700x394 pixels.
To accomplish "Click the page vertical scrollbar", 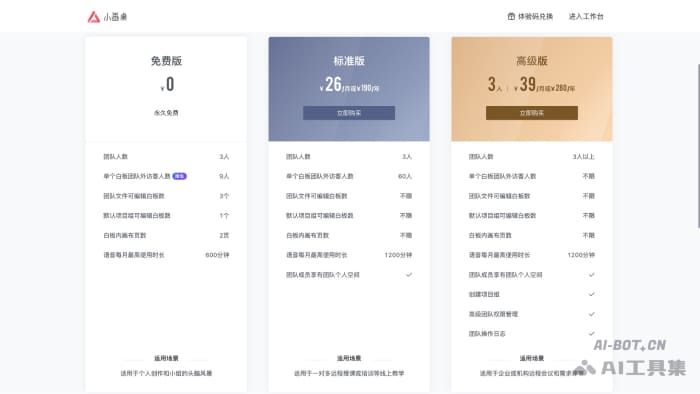I will point(698,146).
